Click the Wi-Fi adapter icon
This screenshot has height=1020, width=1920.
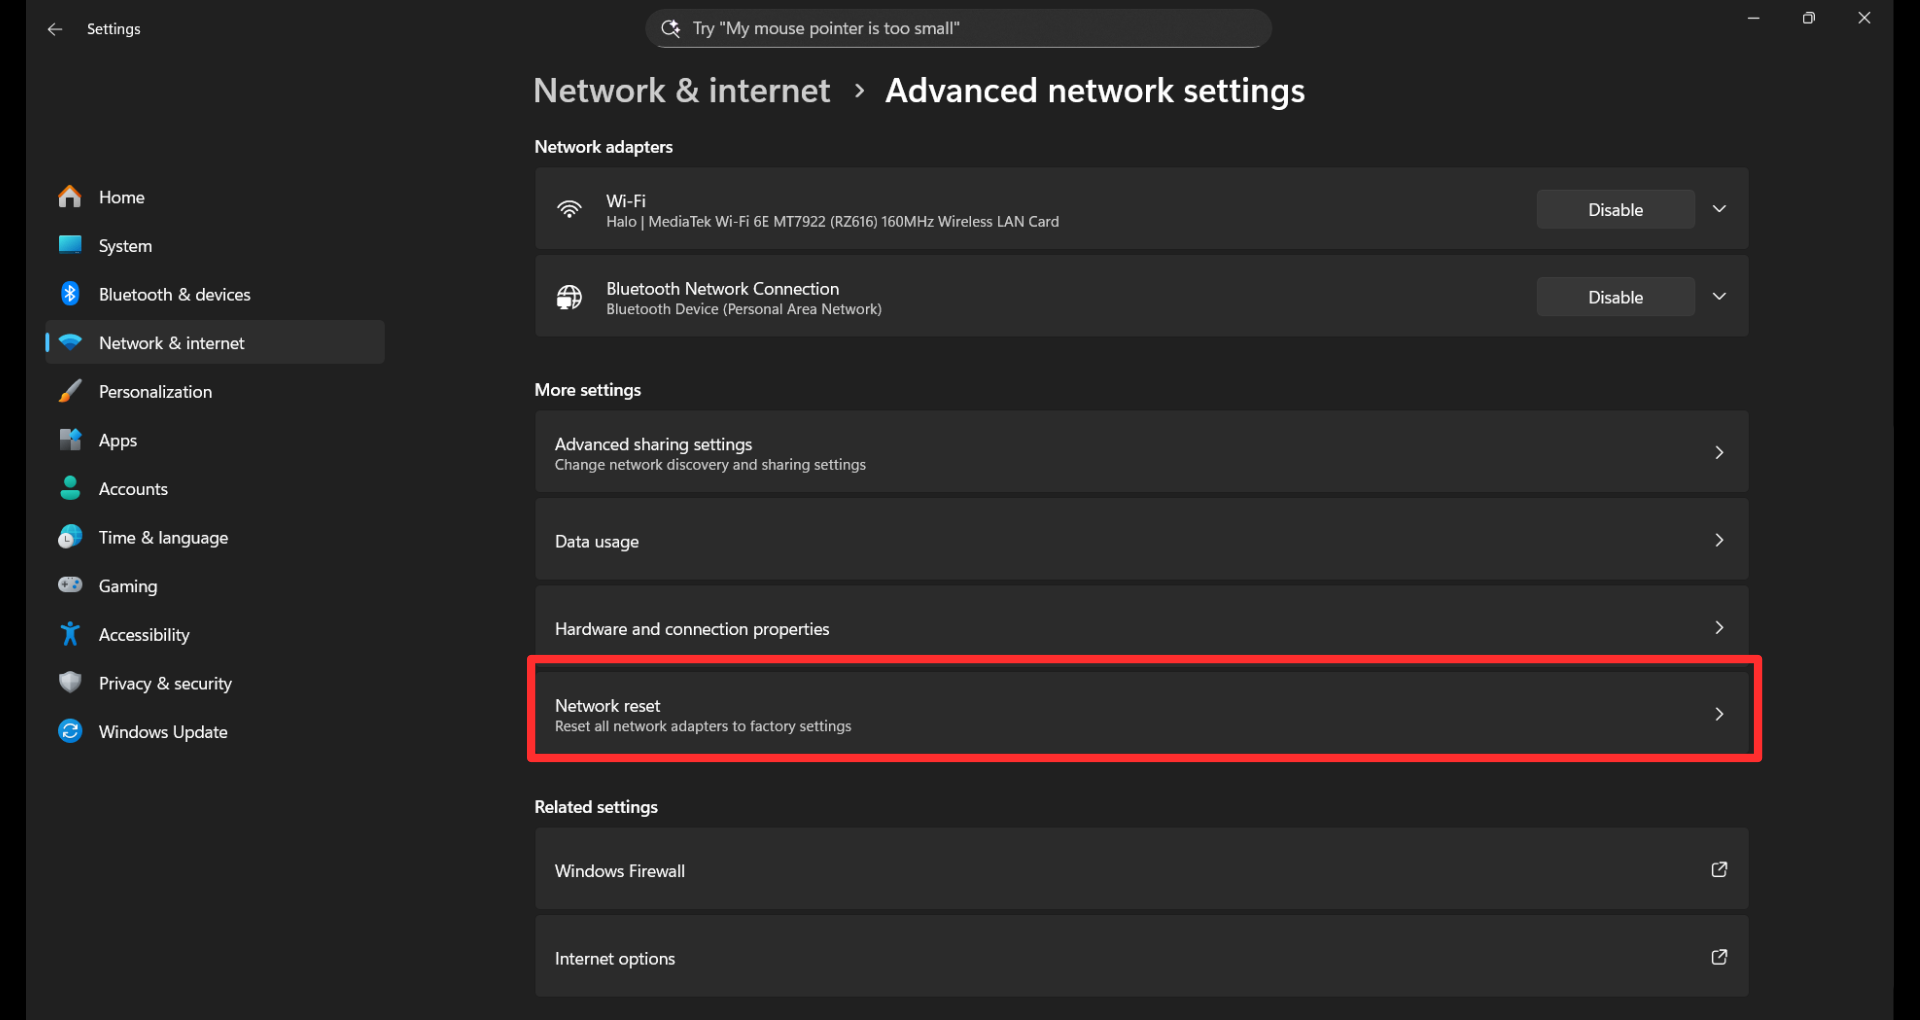(x=569, y=209)
